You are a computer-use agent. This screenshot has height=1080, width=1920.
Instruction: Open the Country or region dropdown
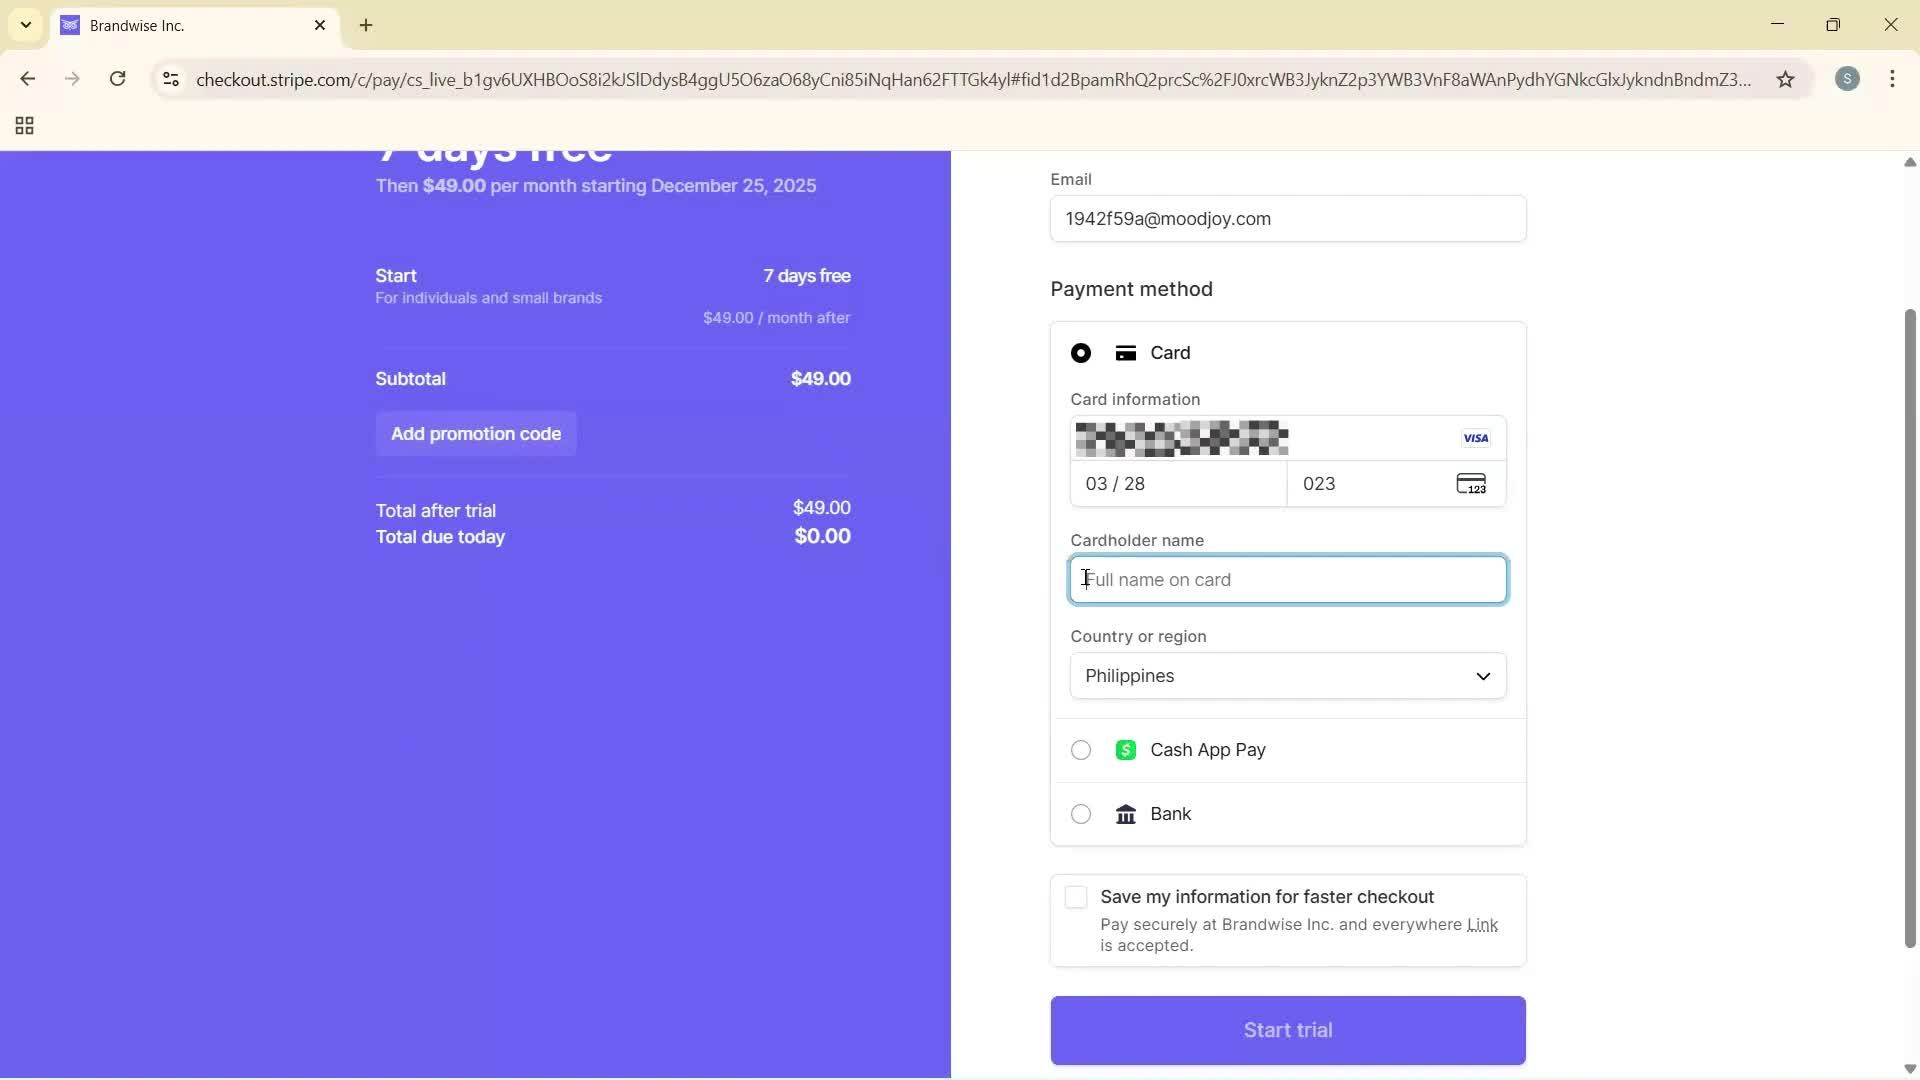coord(1286,676)
